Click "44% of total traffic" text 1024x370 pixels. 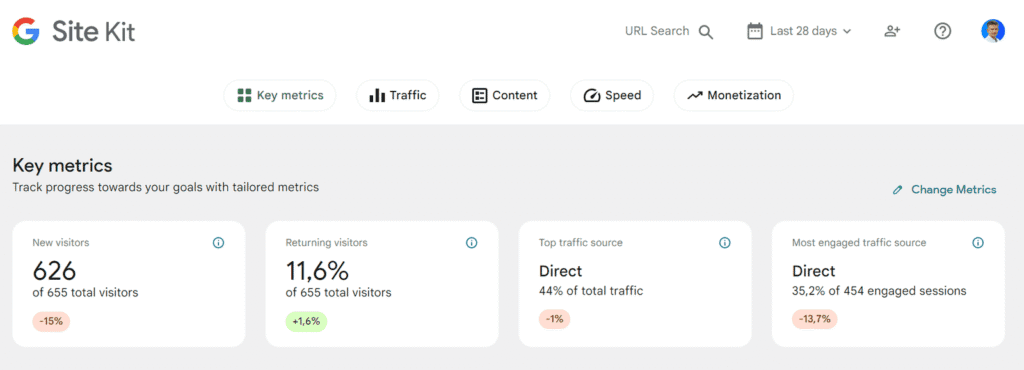pyautogui.click(x=591, y=291)
